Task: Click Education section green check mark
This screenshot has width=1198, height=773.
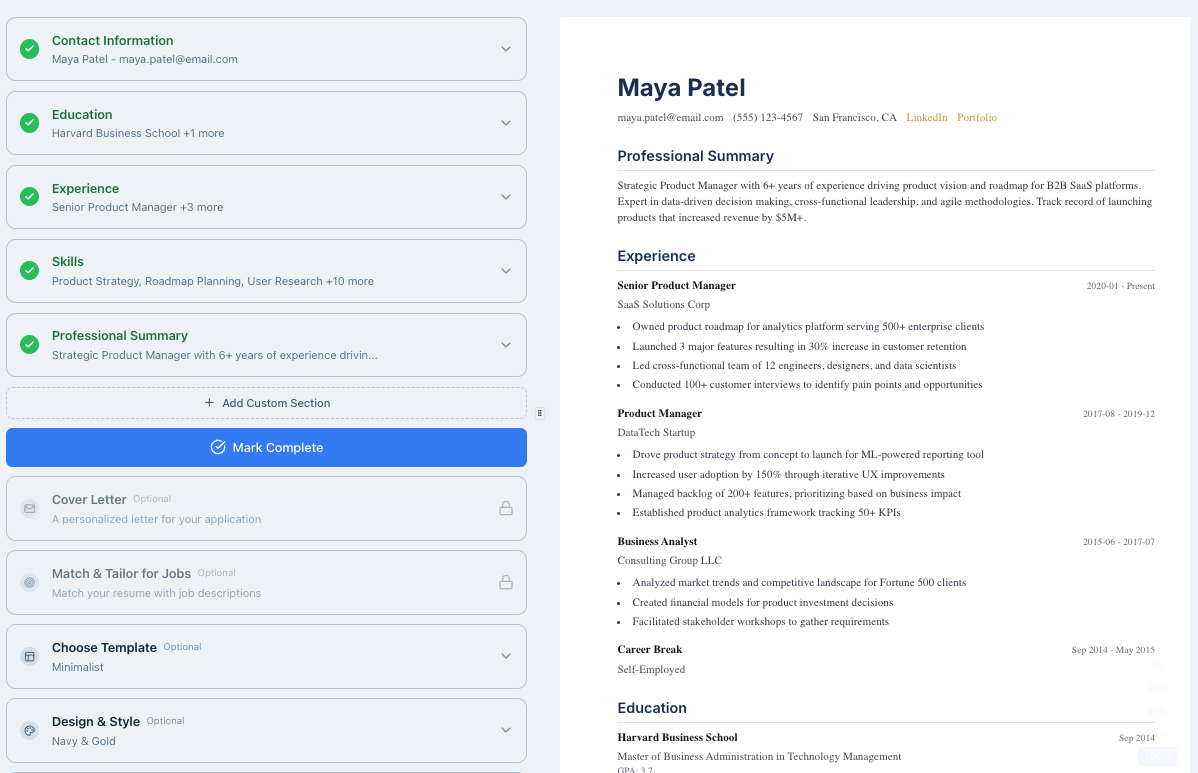Action: [30, 123]
